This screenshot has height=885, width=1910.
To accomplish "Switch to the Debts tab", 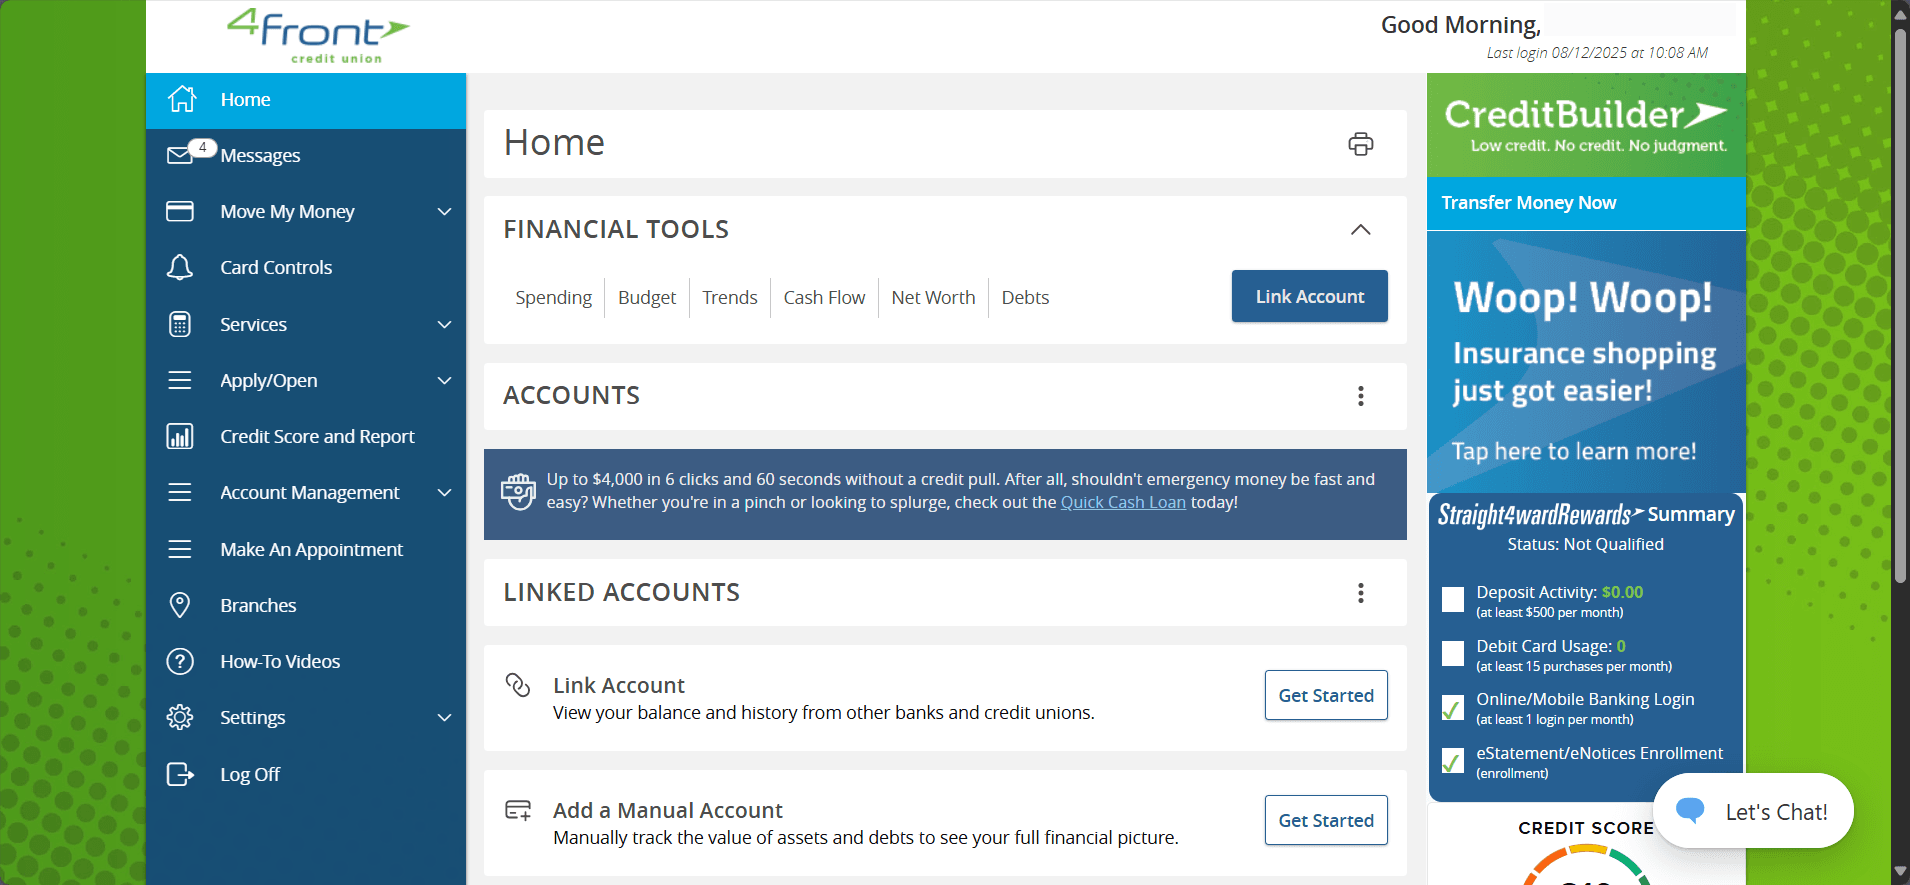I will tap(1025, 298).
